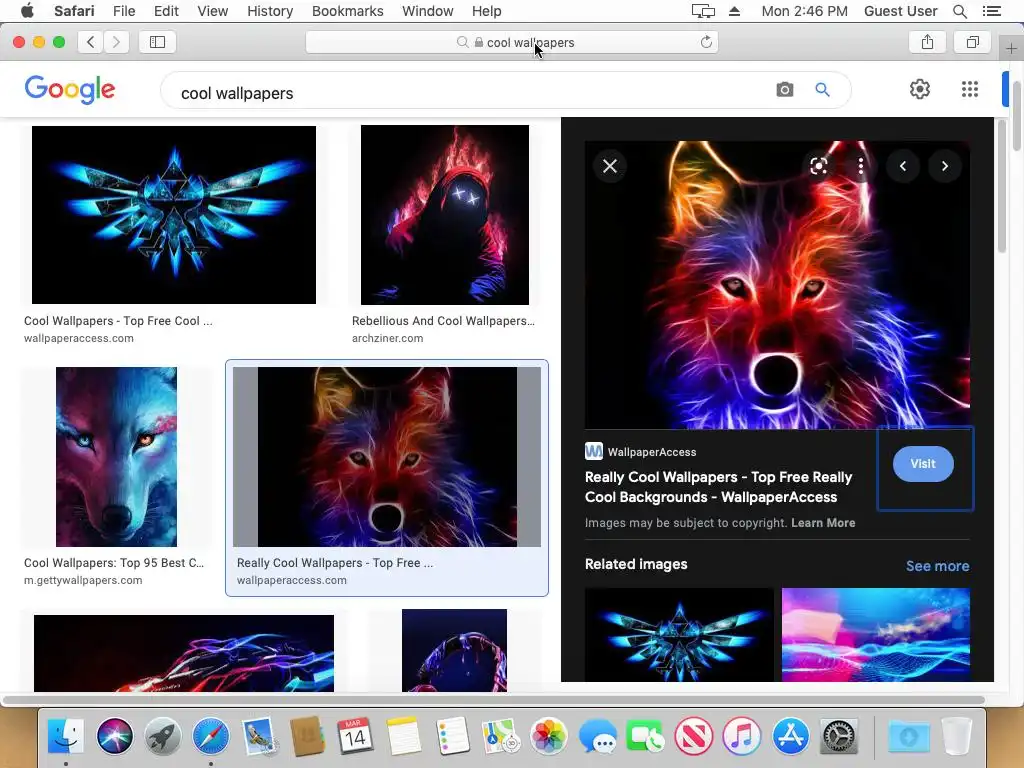The image size is (1024, 768).
Task: Click the Learn More copyright link
Action: click(823, 522)
